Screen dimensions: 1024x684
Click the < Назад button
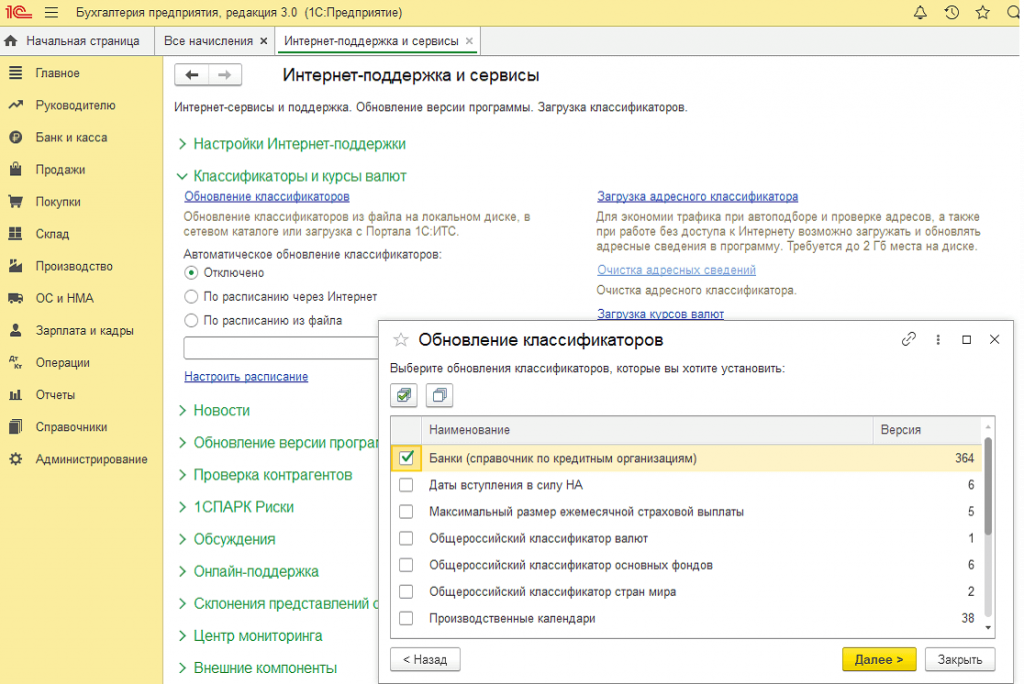(x=425, y=659)
